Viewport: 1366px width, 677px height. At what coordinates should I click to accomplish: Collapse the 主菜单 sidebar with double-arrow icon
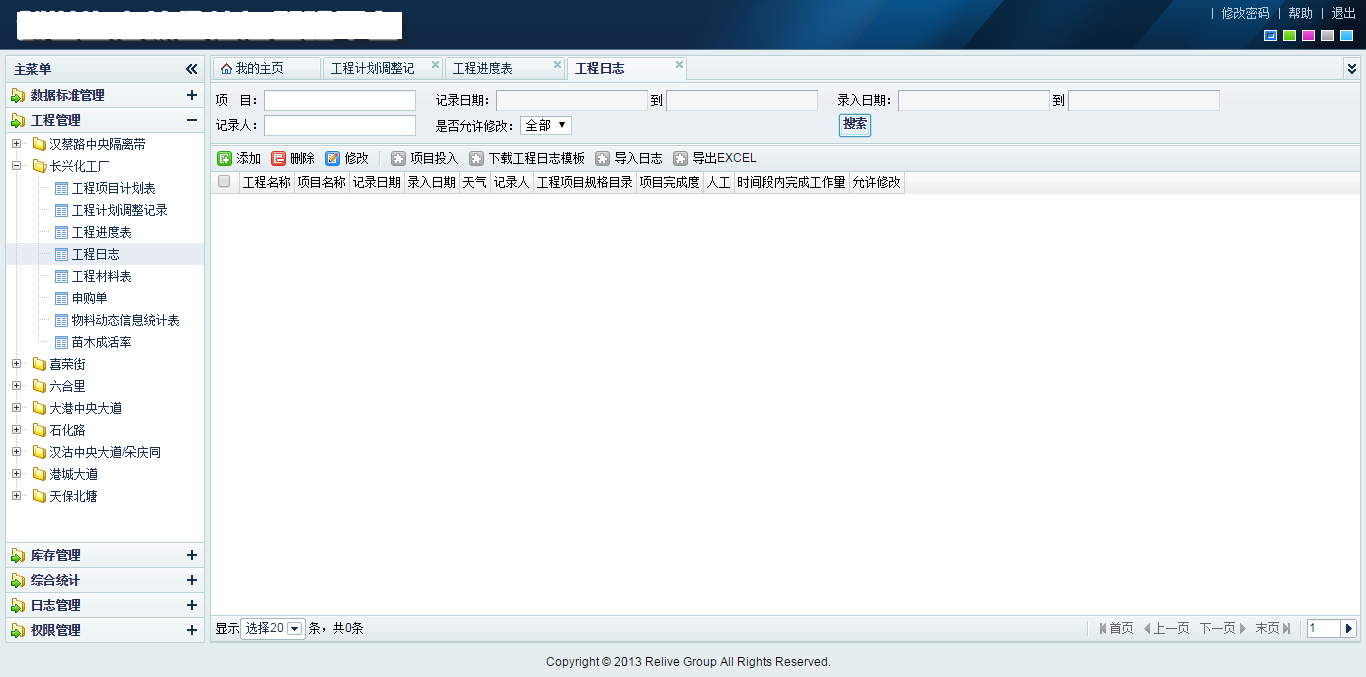pos(191,69)
